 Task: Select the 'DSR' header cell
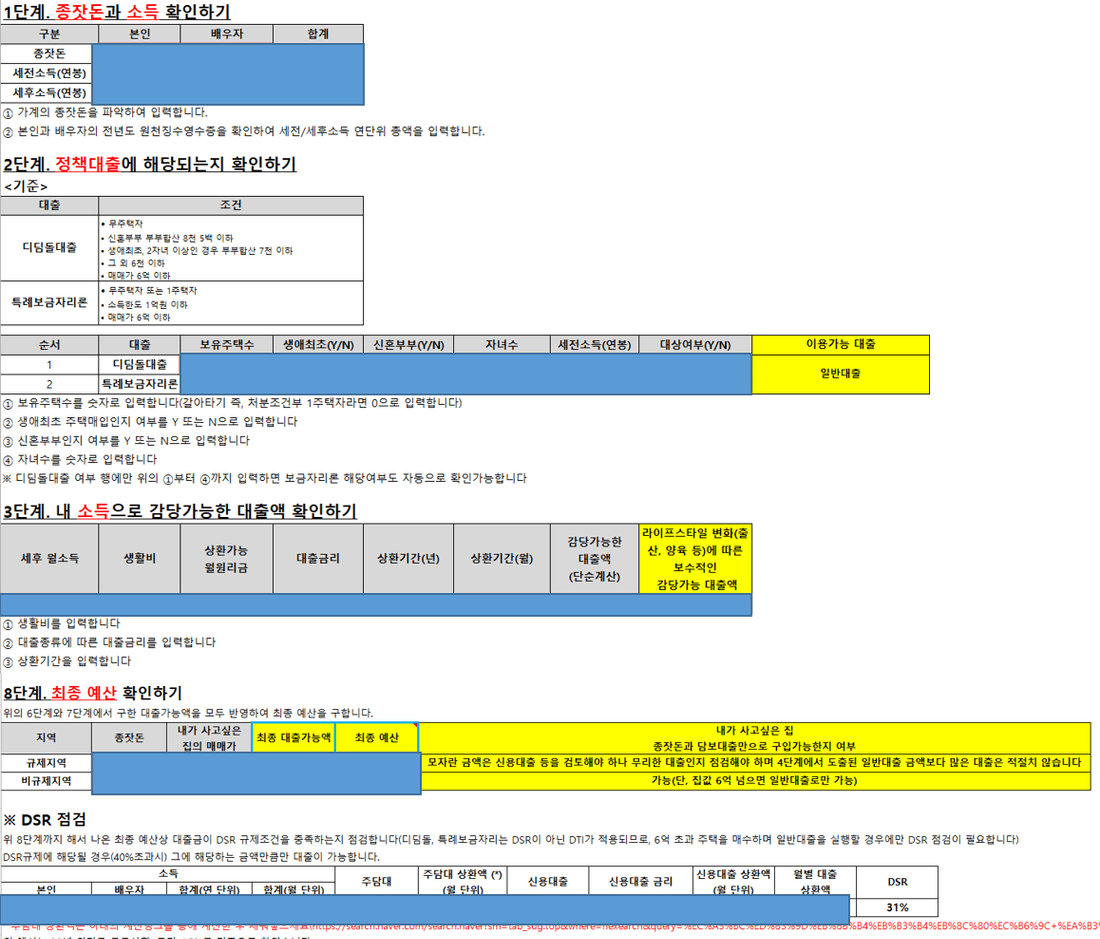[897, 881]
